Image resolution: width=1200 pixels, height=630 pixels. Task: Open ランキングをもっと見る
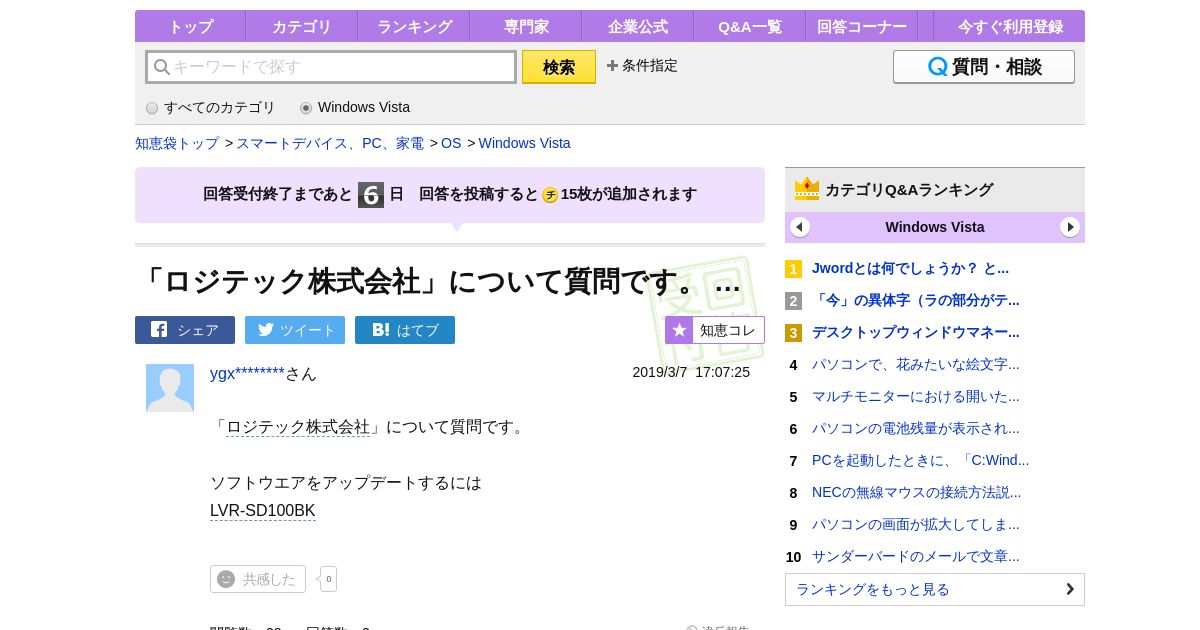tap(935, 589)
